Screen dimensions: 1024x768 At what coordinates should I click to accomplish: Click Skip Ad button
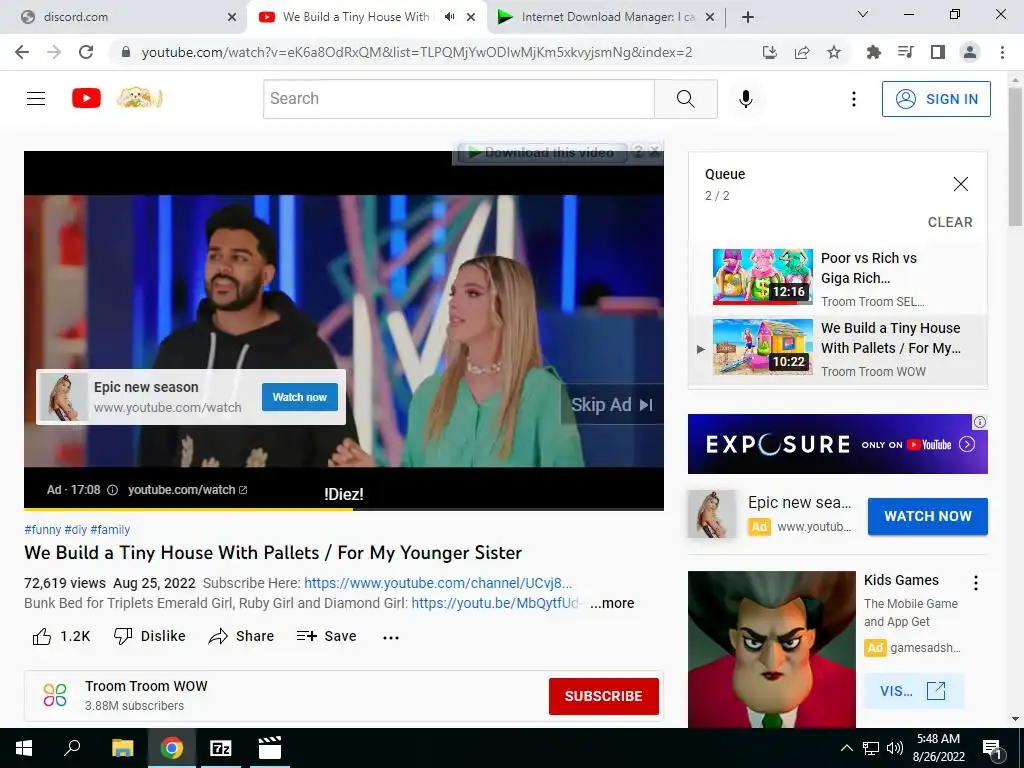(x=612, y=405)
